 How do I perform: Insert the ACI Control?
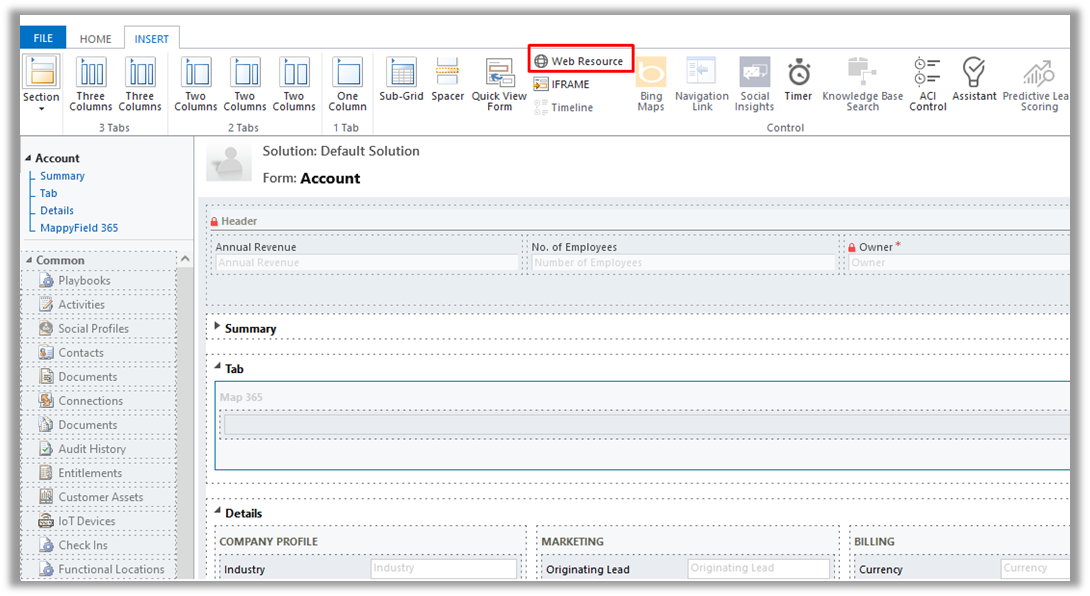click(x=927, y=84)
